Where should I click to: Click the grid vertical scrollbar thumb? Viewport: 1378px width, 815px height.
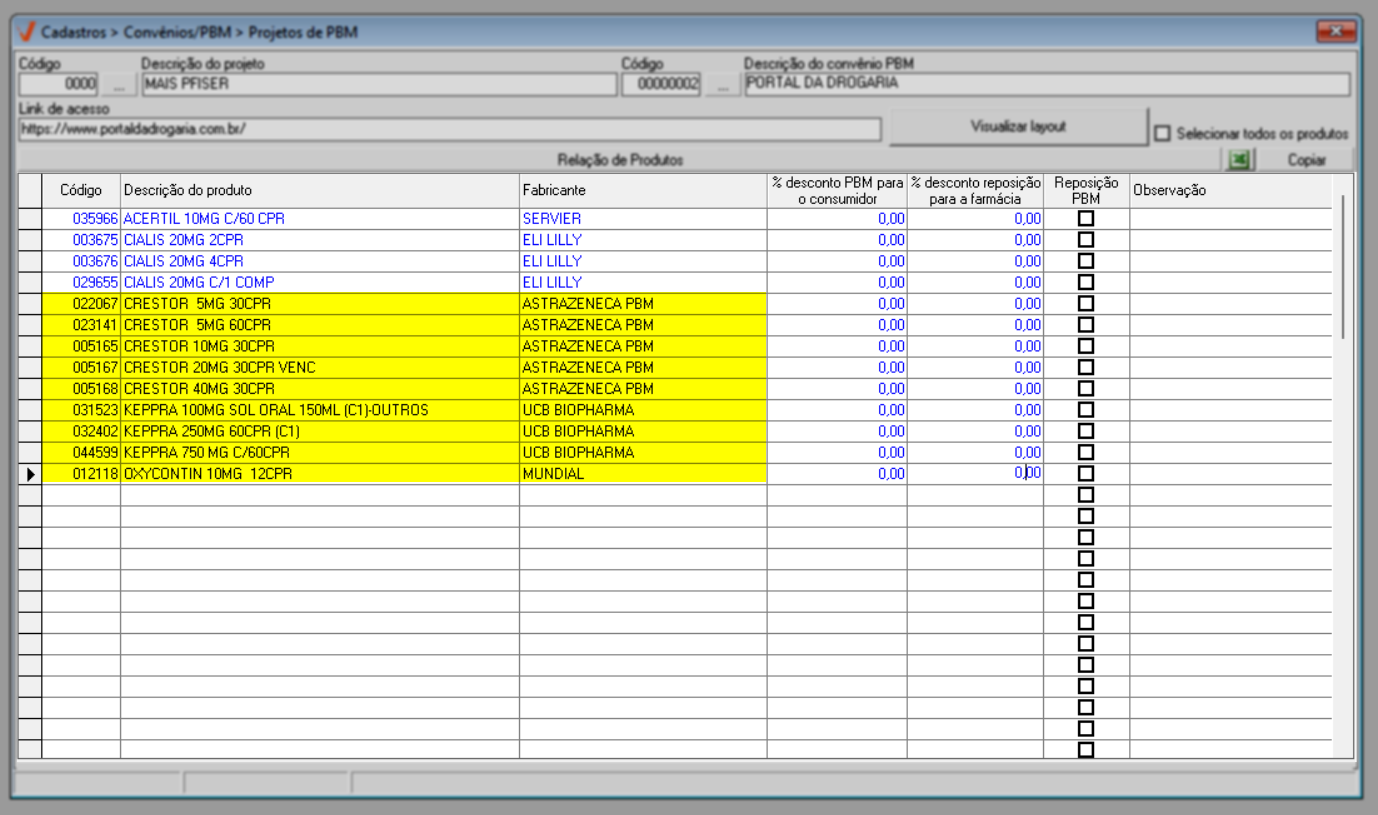[x=1343, y=266]
